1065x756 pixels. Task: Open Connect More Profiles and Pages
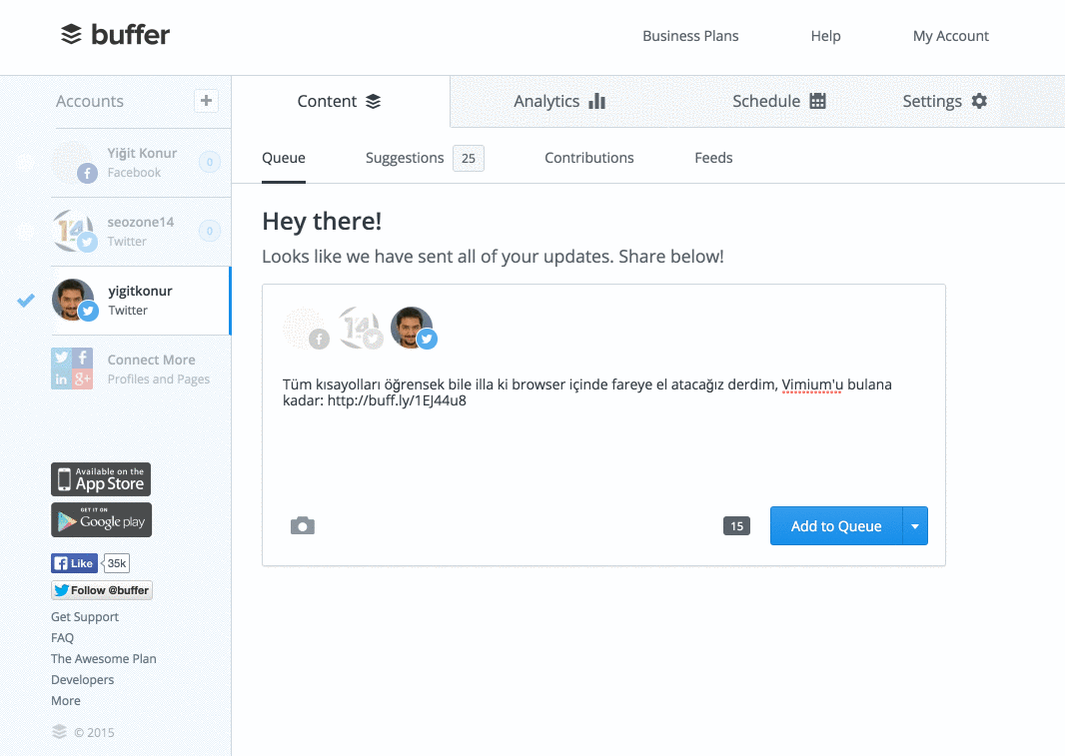point(141,369)
